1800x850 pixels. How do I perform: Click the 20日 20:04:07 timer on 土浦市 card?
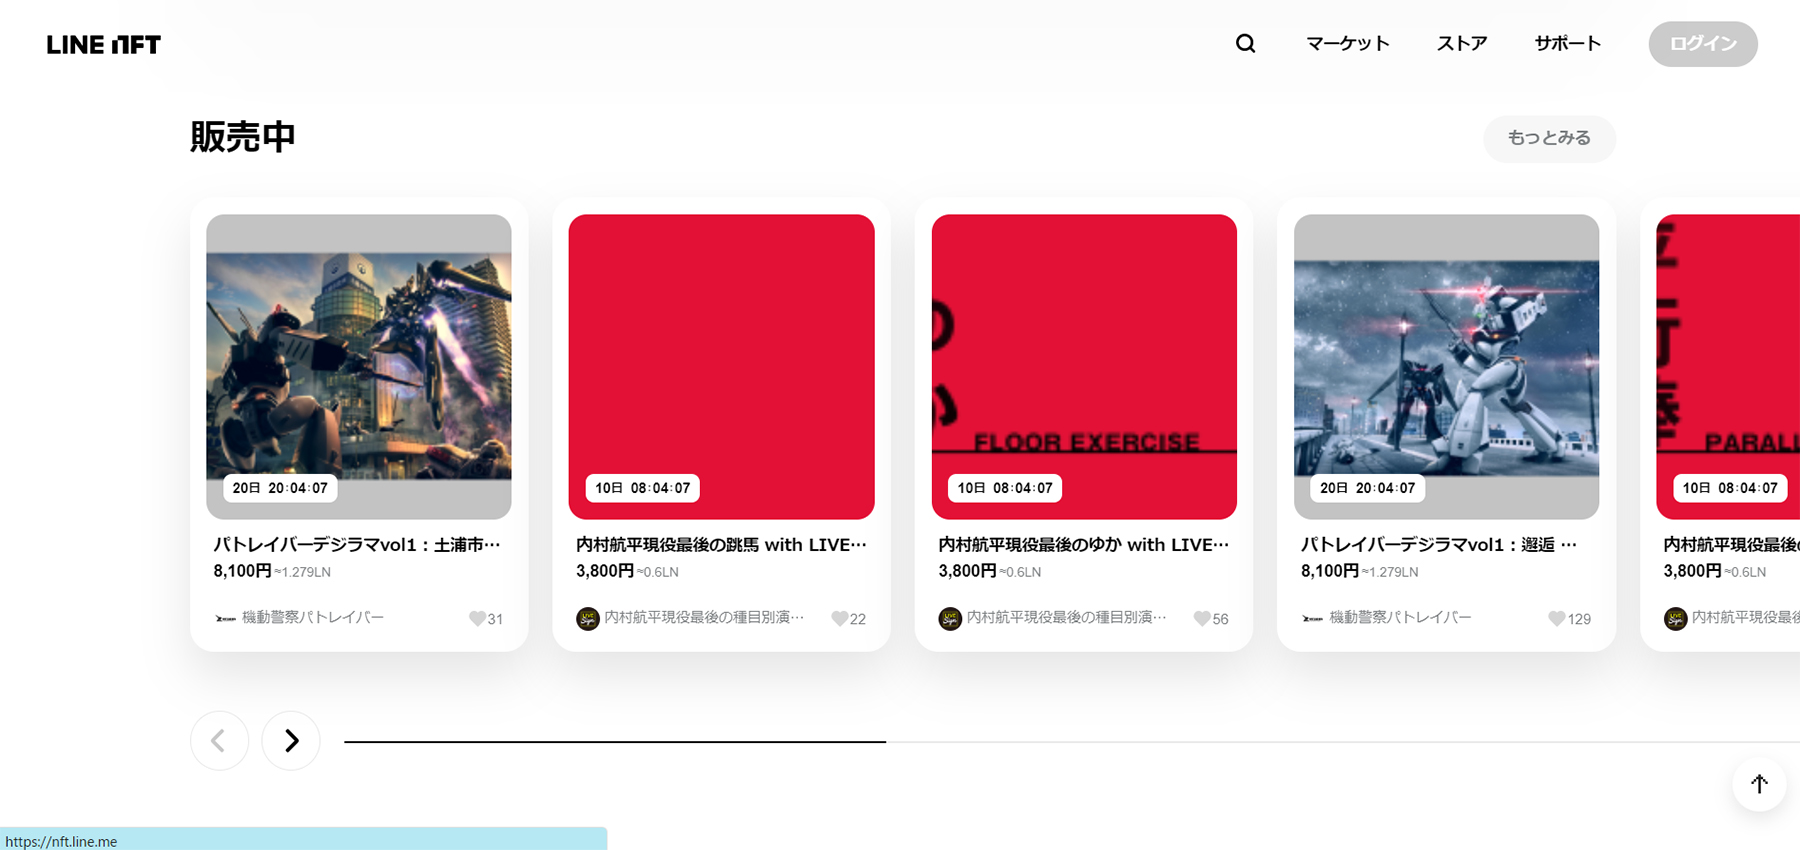280,488
